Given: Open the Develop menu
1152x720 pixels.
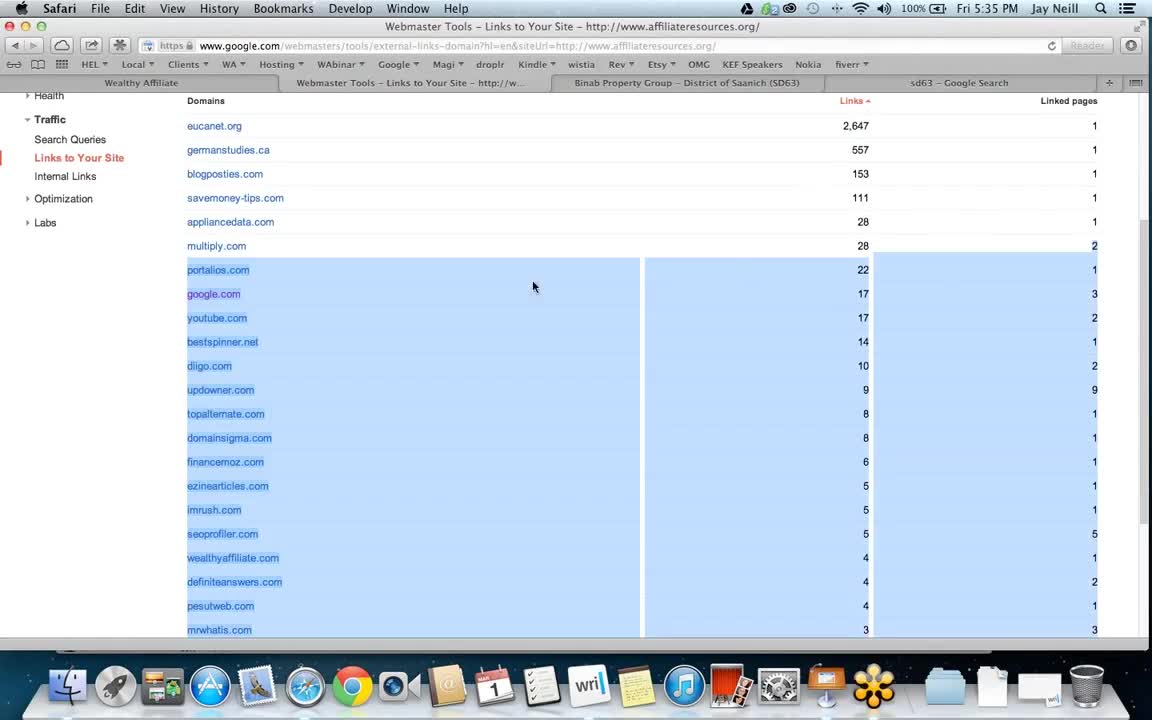Looking at the screenshot, I should (350, 9).
